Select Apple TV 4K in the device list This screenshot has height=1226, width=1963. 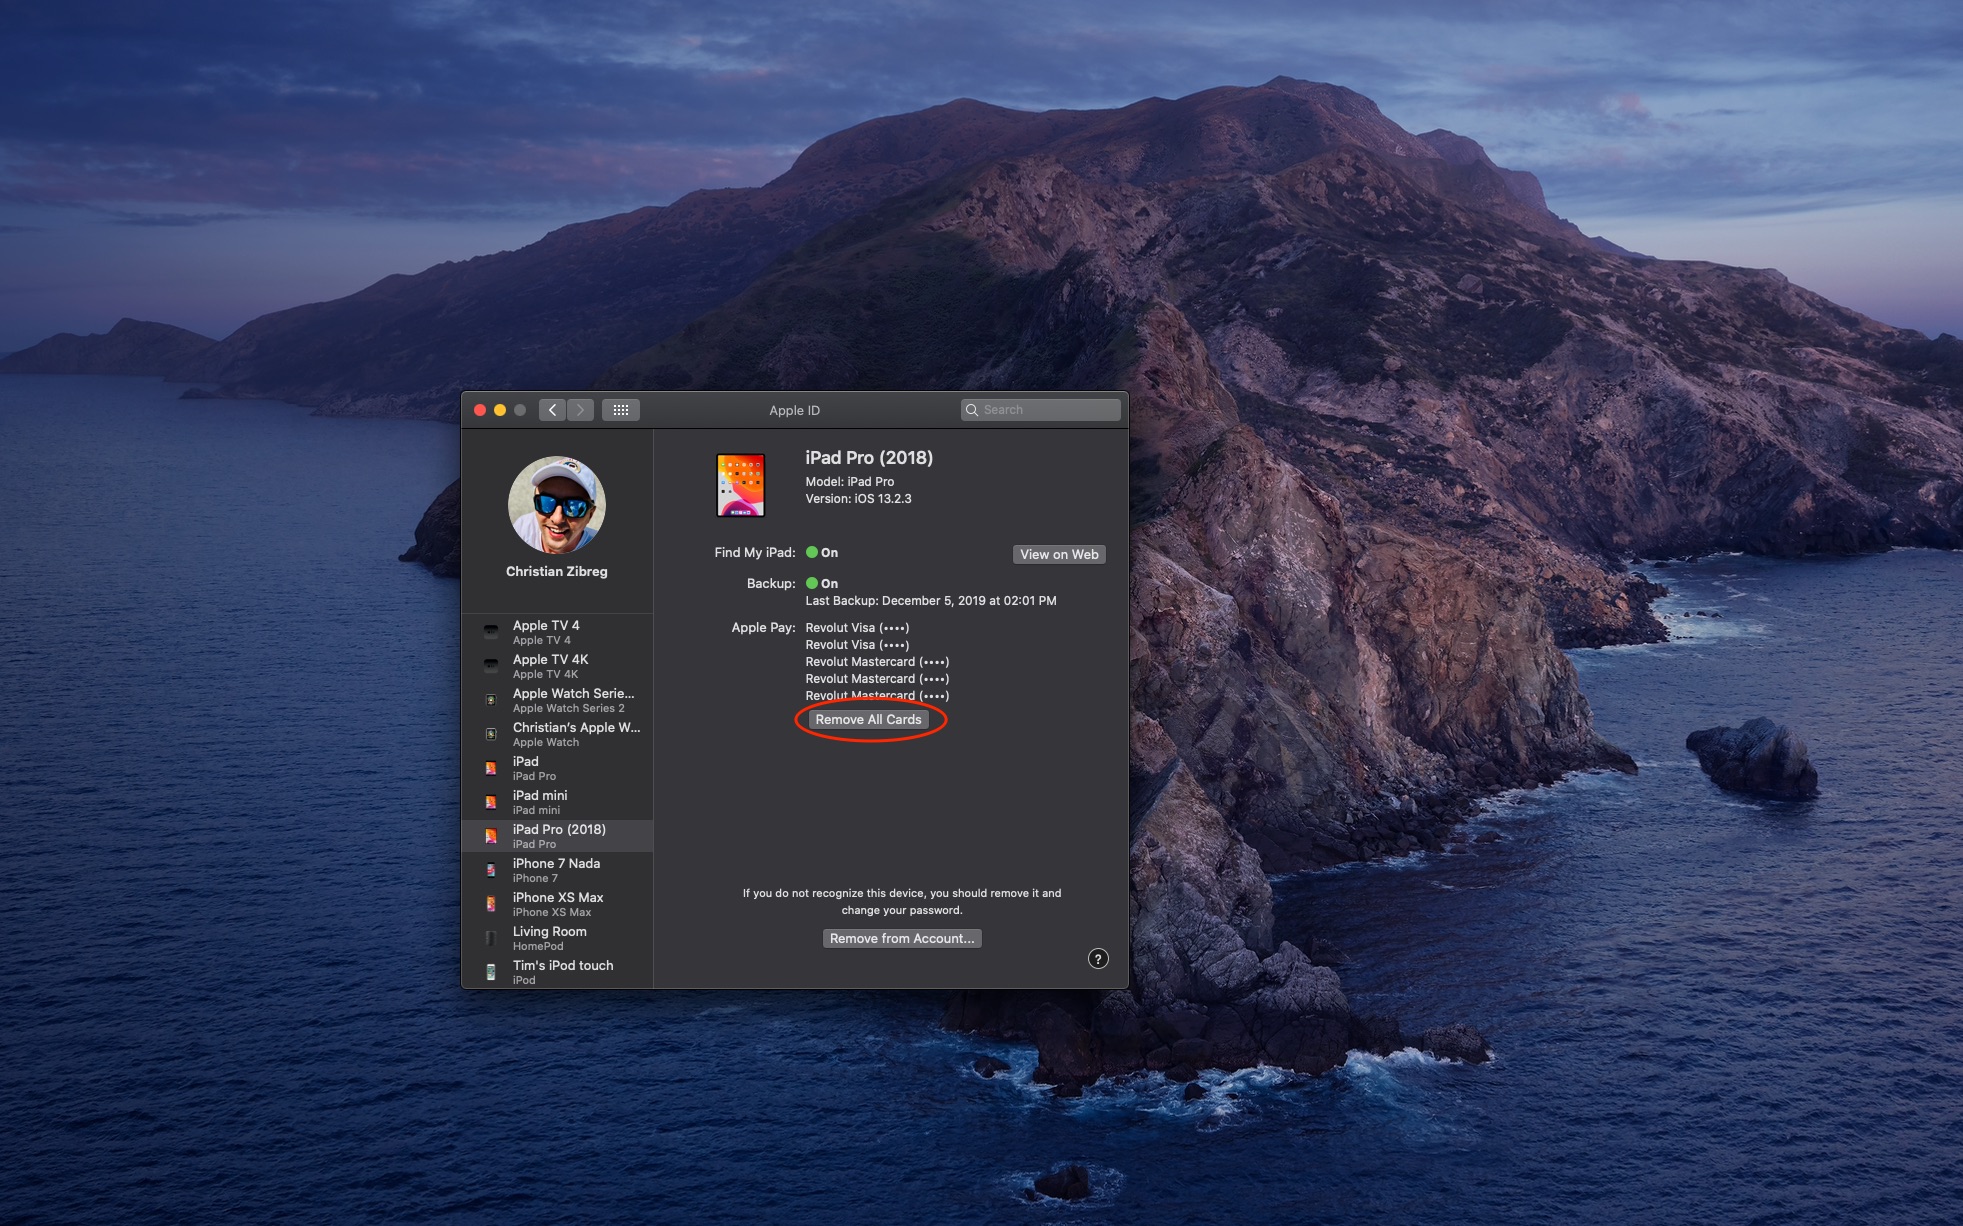point(557,666)
